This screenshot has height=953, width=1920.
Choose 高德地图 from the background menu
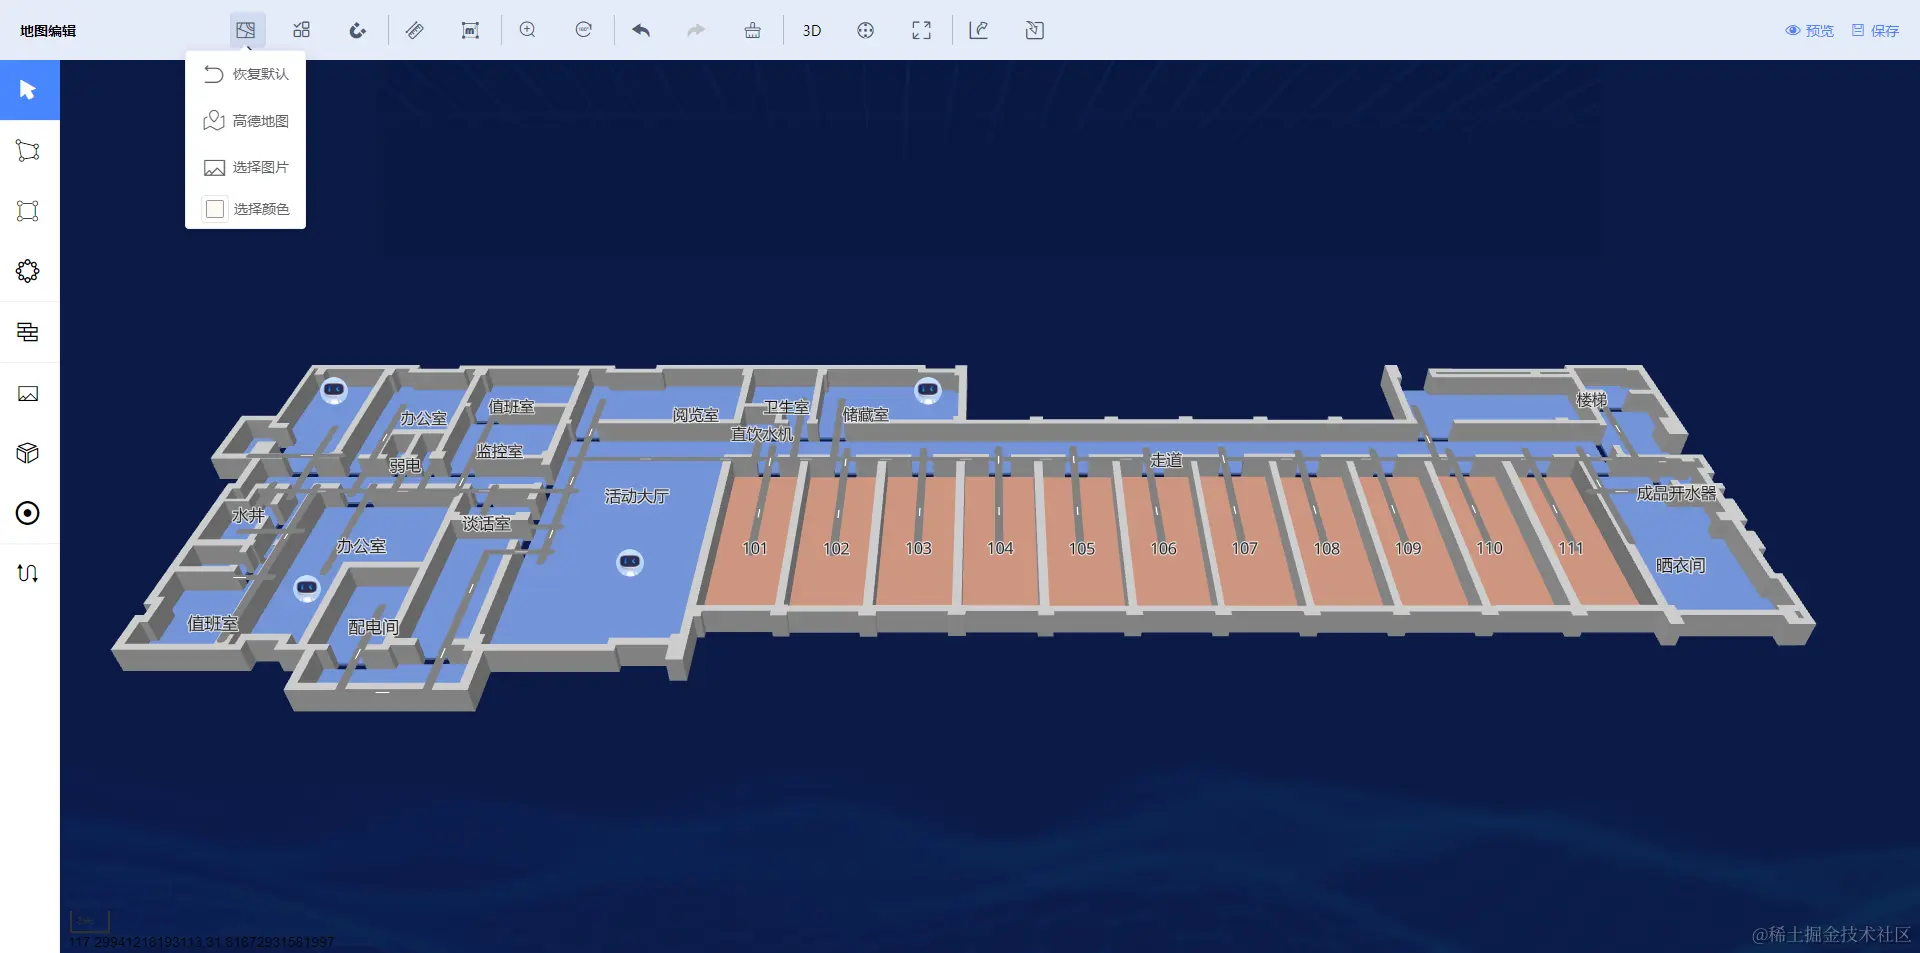[246, 121]
